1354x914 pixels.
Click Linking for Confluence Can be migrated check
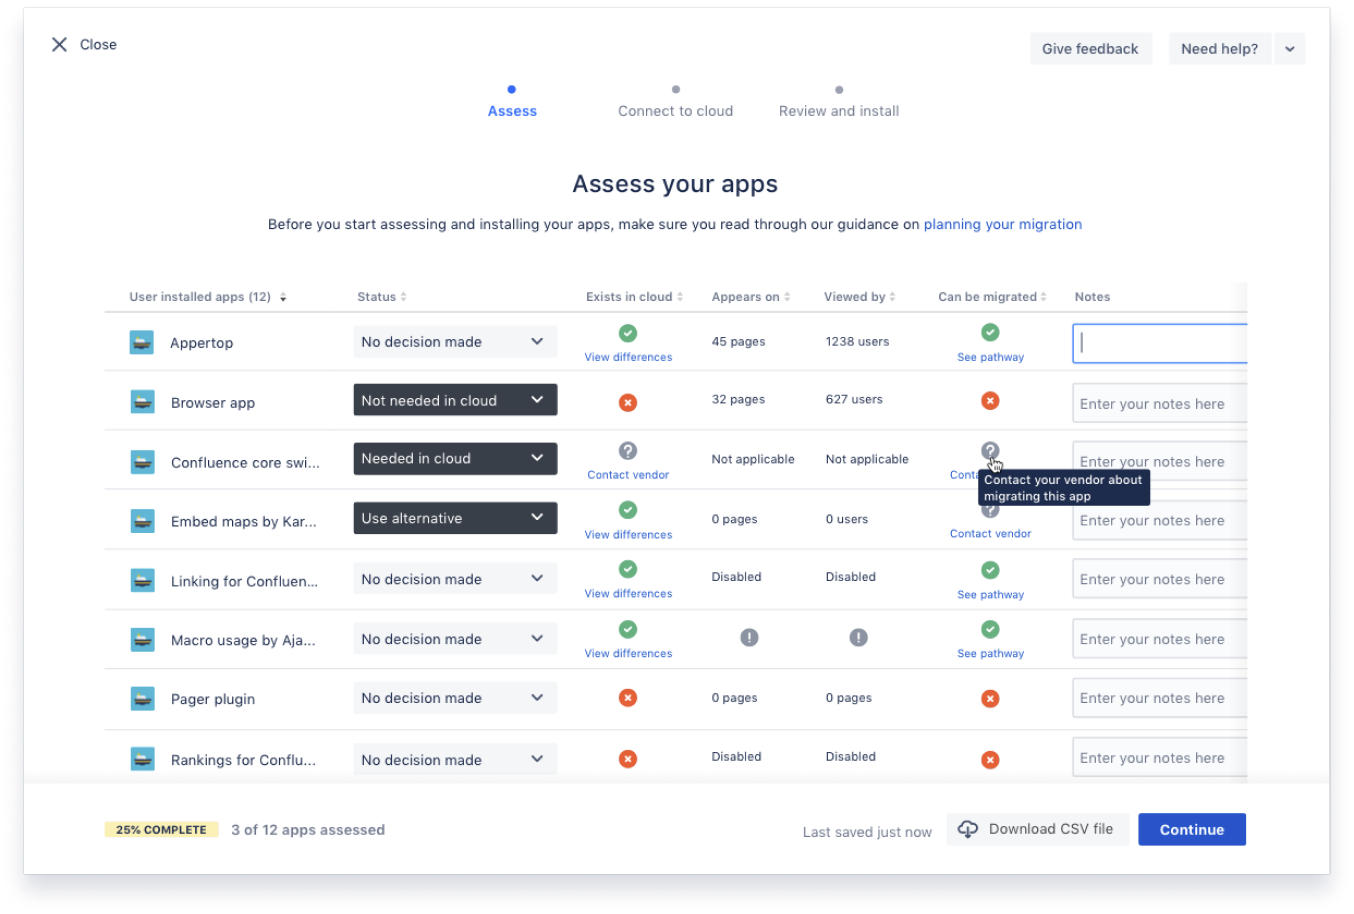pos(990,570)
